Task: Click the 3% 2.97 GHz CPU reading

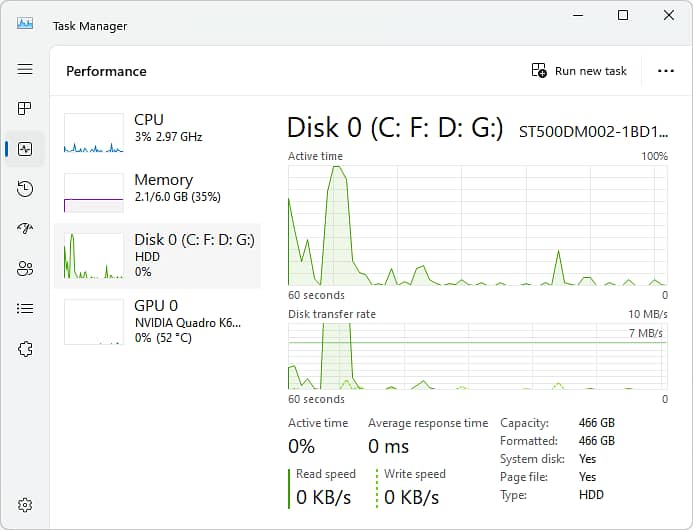Action: click(168, 137)
